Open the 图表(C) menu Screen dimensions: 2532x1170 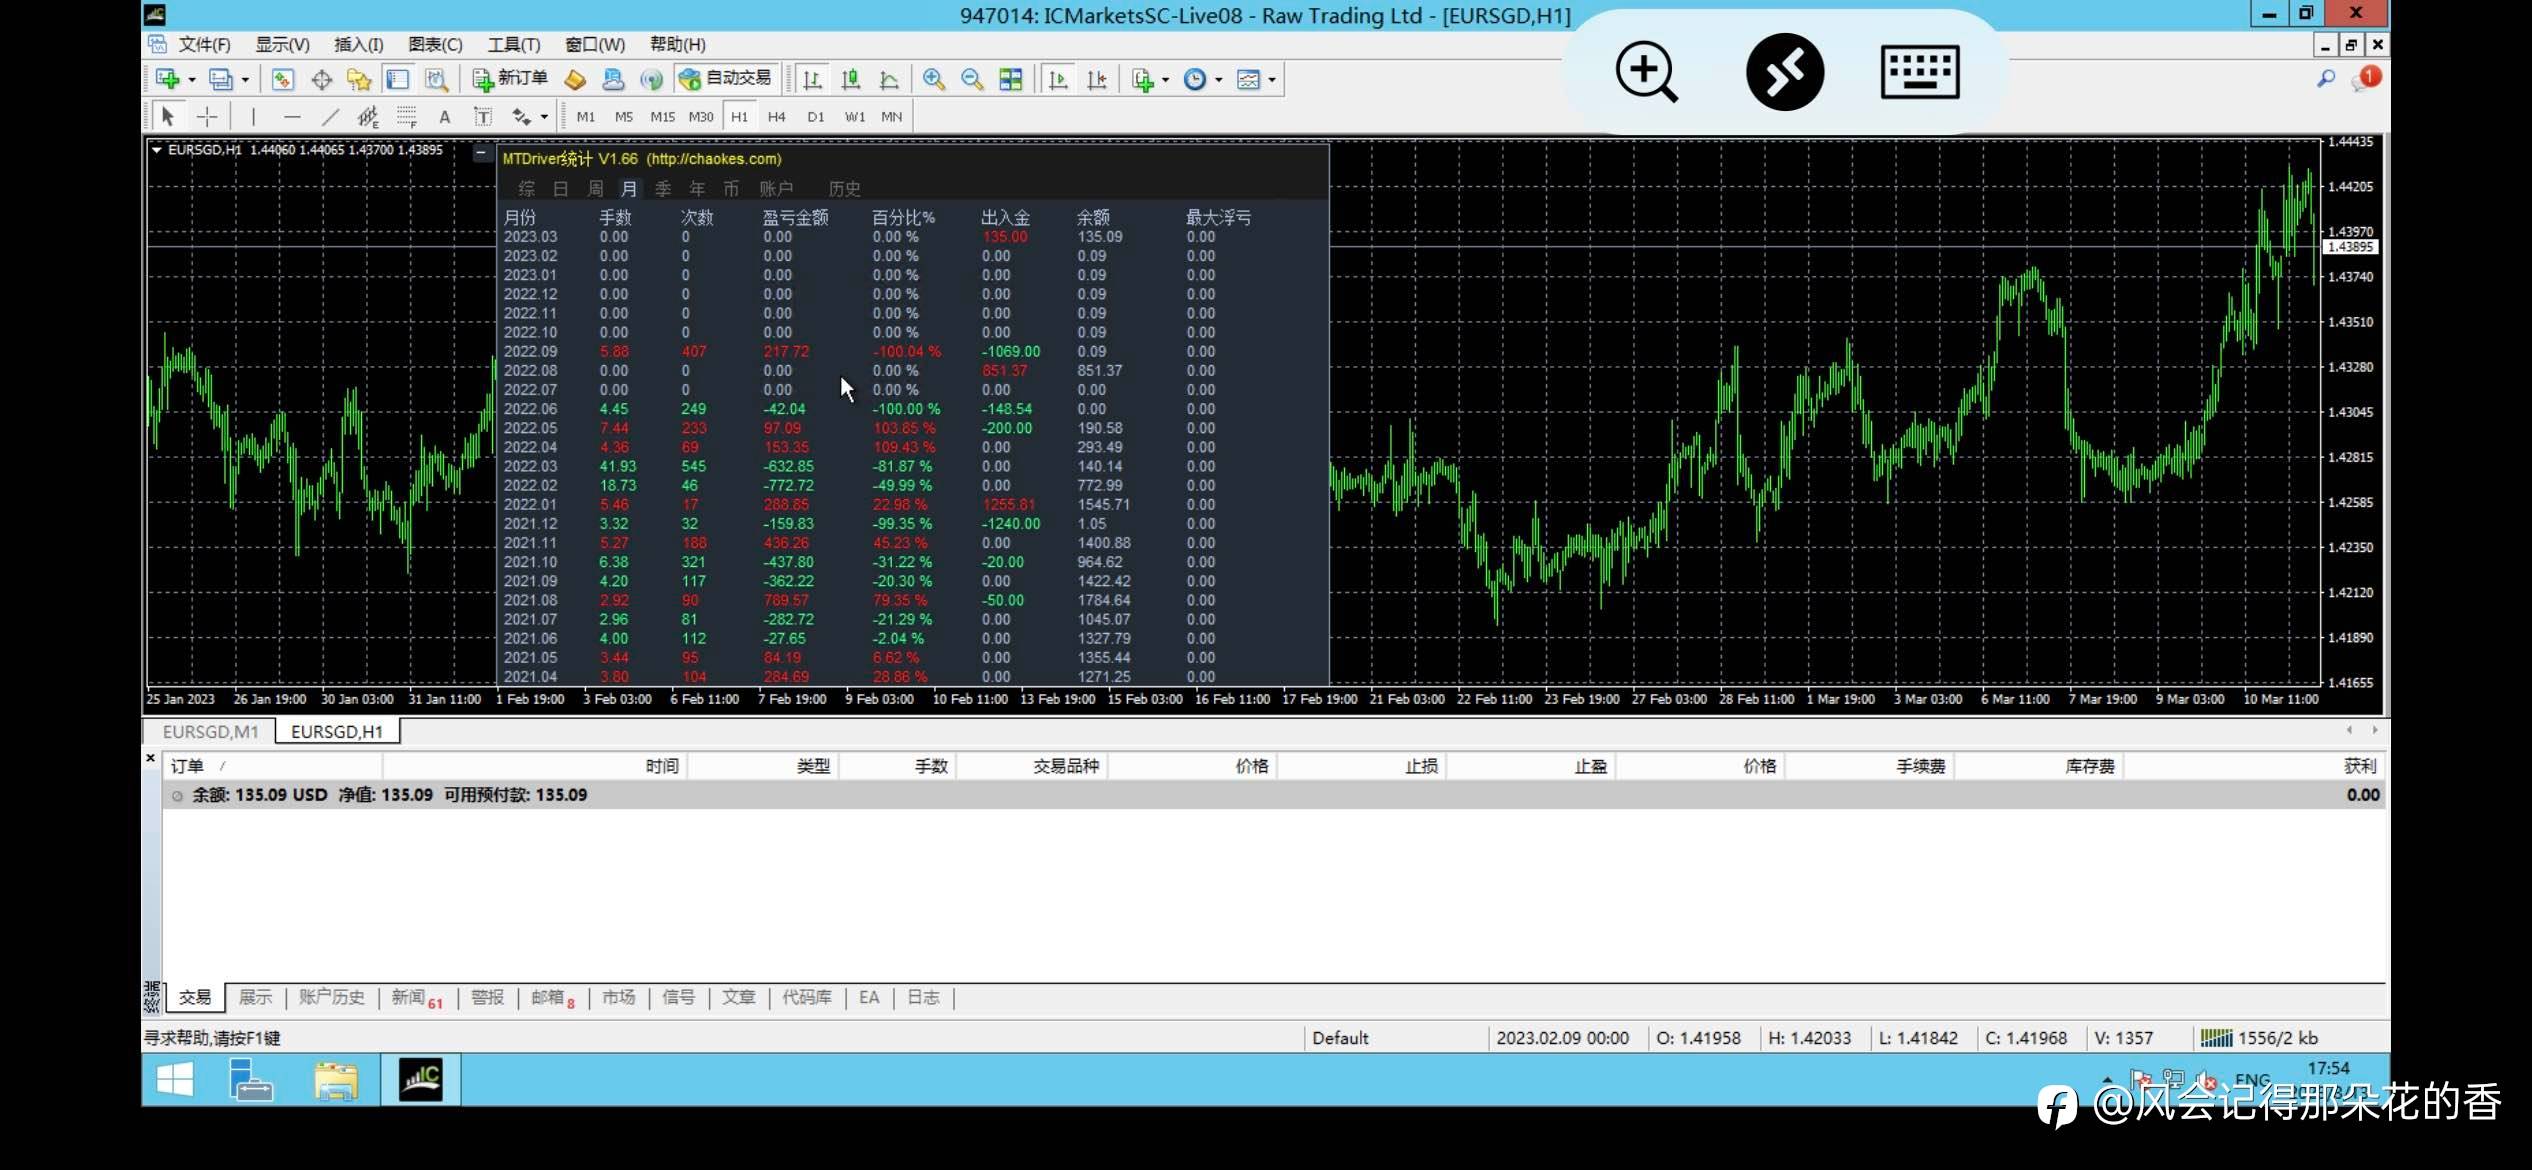point(435,44)
